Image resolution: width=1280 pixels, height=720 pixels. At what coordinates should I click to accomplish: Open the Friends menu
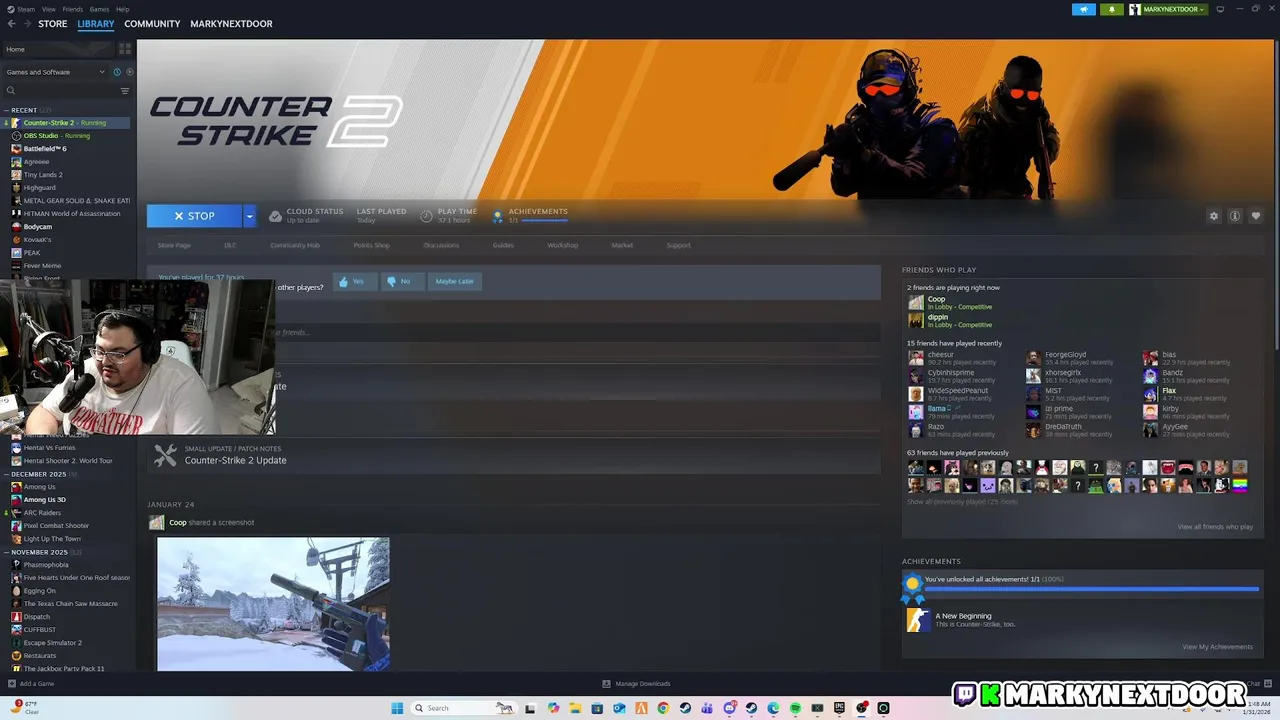(x=73, y=9)
